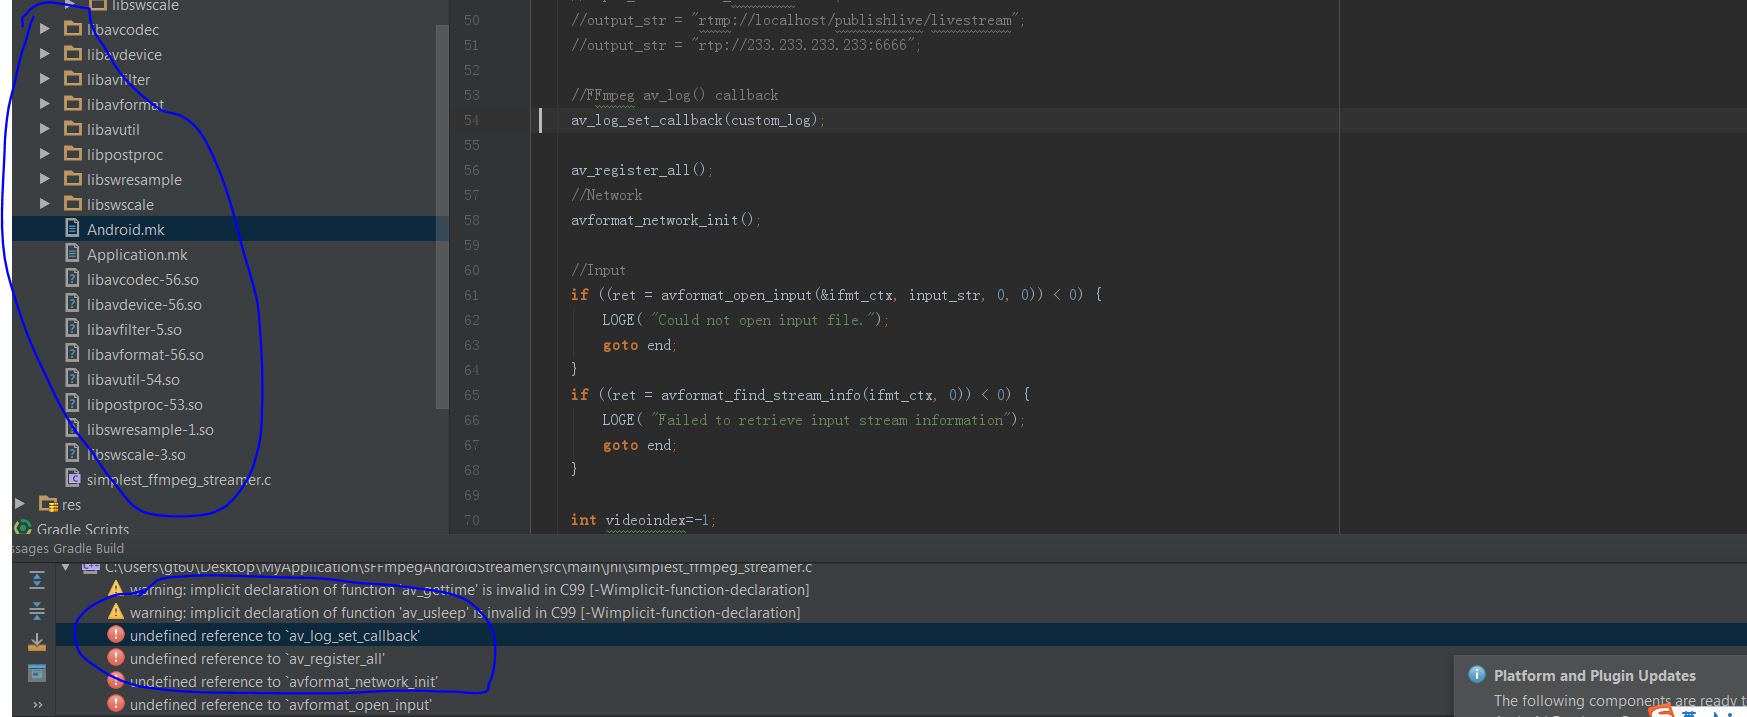Click the LOGE "Could not open input file." line

tap(745, 320)
